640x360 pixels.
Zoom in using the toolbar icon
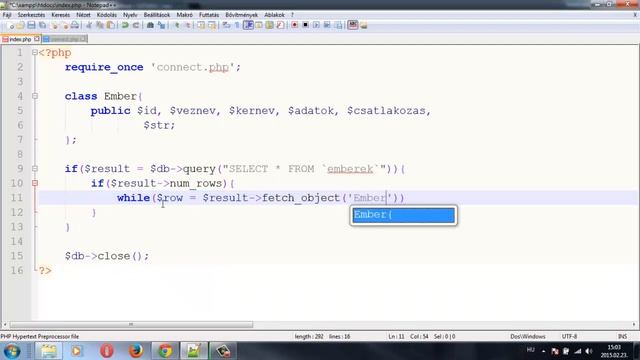click(x=177, y=25)
